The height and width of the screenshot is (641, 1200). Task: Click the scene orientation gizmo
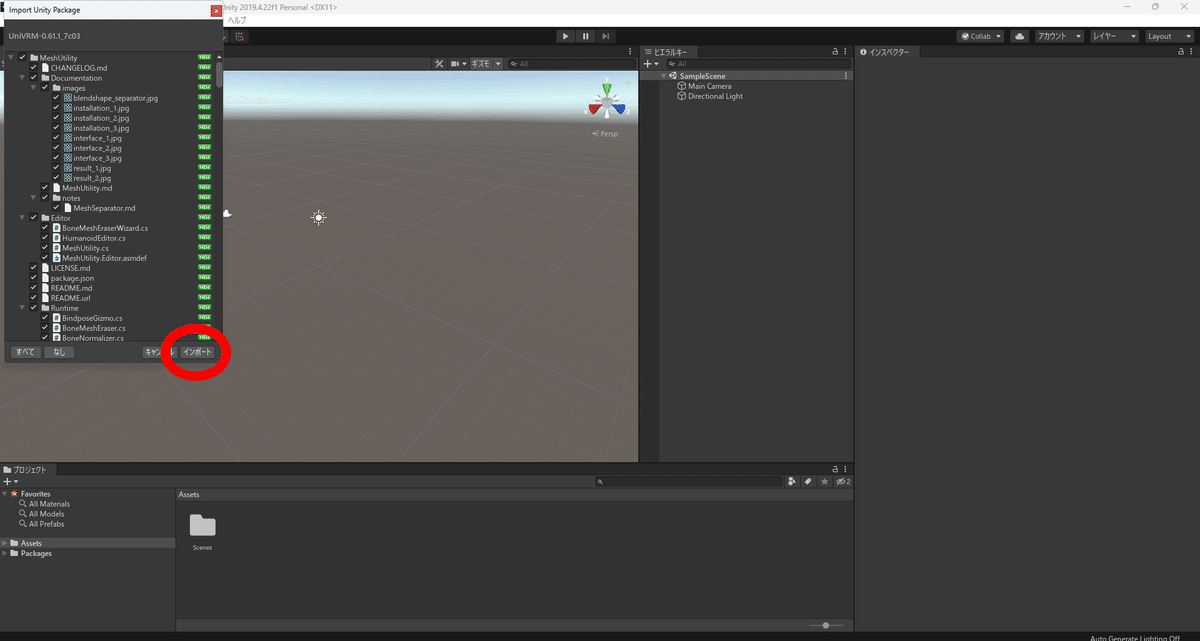point(606,100)
